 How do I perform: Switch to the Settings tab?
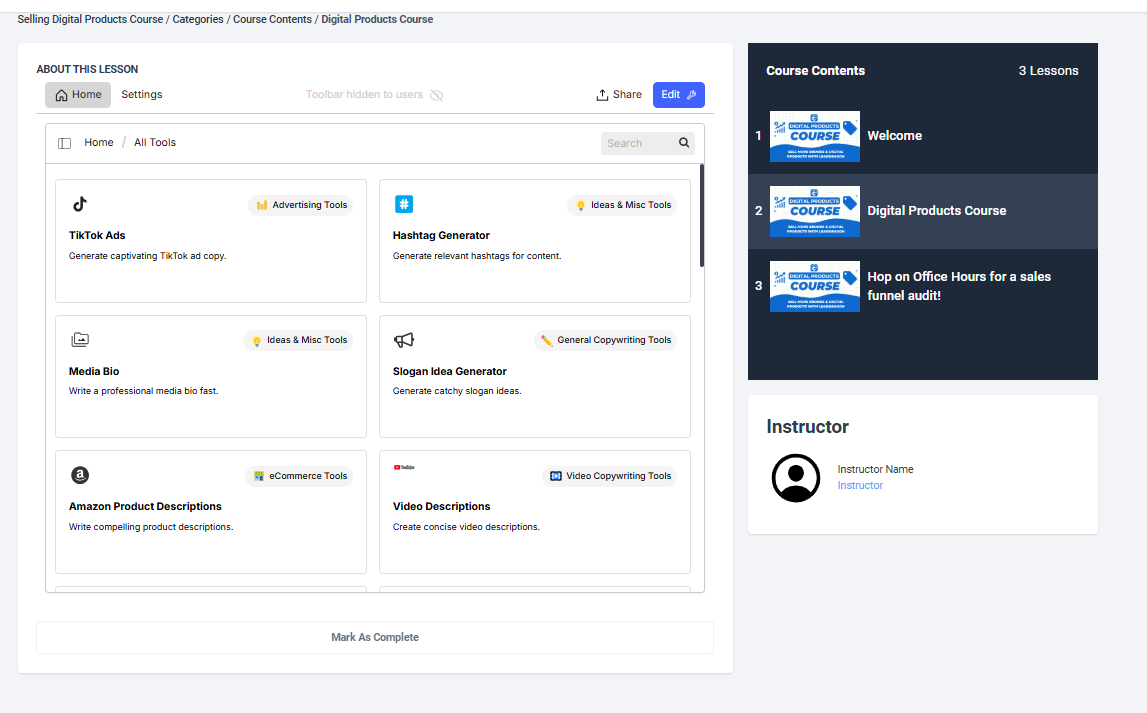pyautogui.click(x=142, y=95)
